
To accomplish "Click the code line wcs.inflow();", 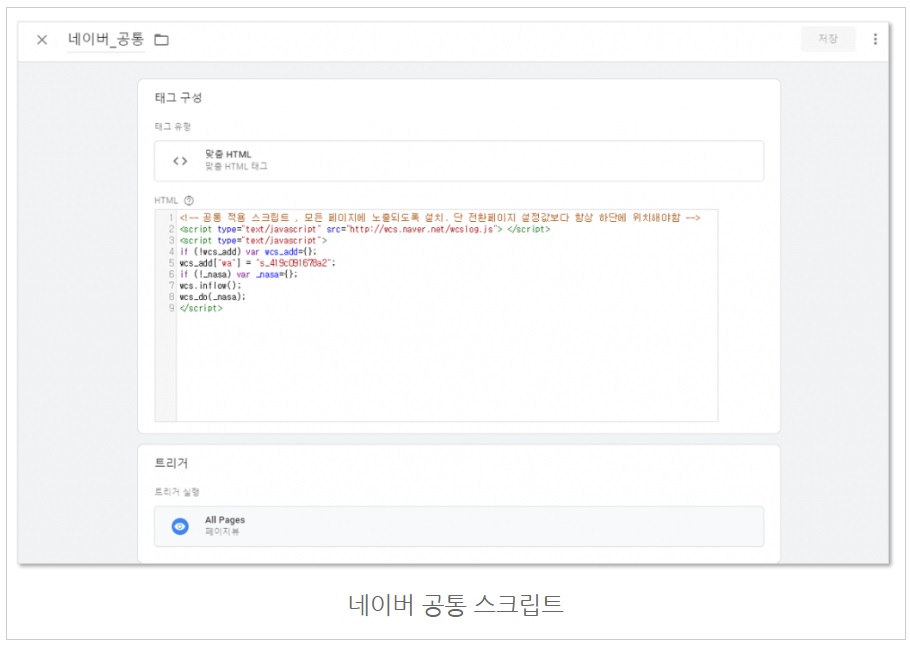I will 210,286.
